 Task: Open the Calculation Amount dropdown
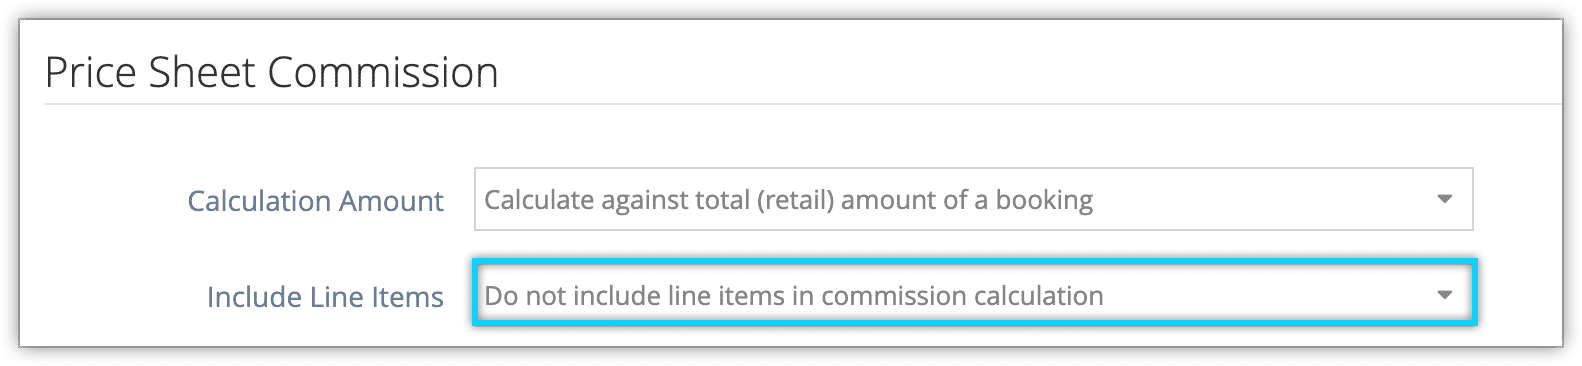pyautogui.click(x=973, y=199)
